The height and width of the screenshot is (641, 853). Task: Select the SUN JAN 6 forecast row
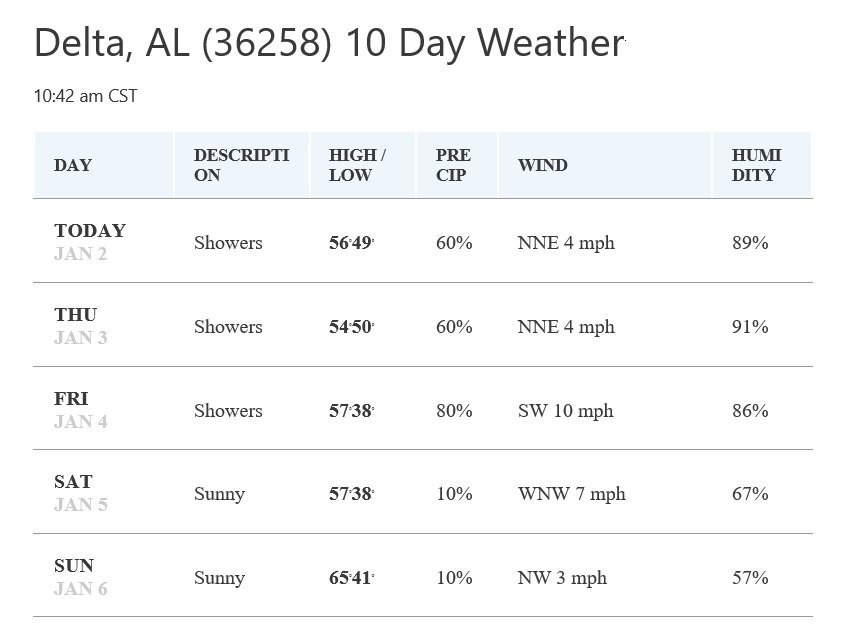tap(423, 576)
